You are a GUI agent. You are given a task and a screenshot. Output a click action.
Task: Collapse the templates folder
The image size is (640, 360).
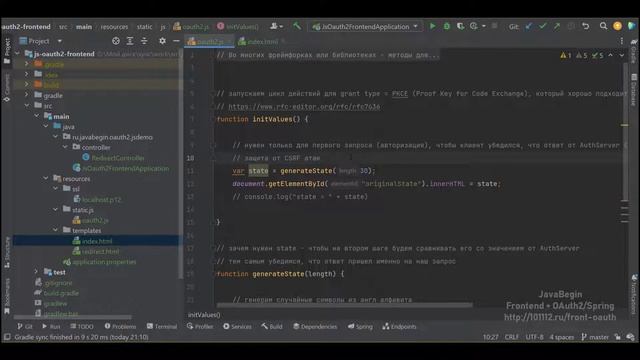point(56,230)
